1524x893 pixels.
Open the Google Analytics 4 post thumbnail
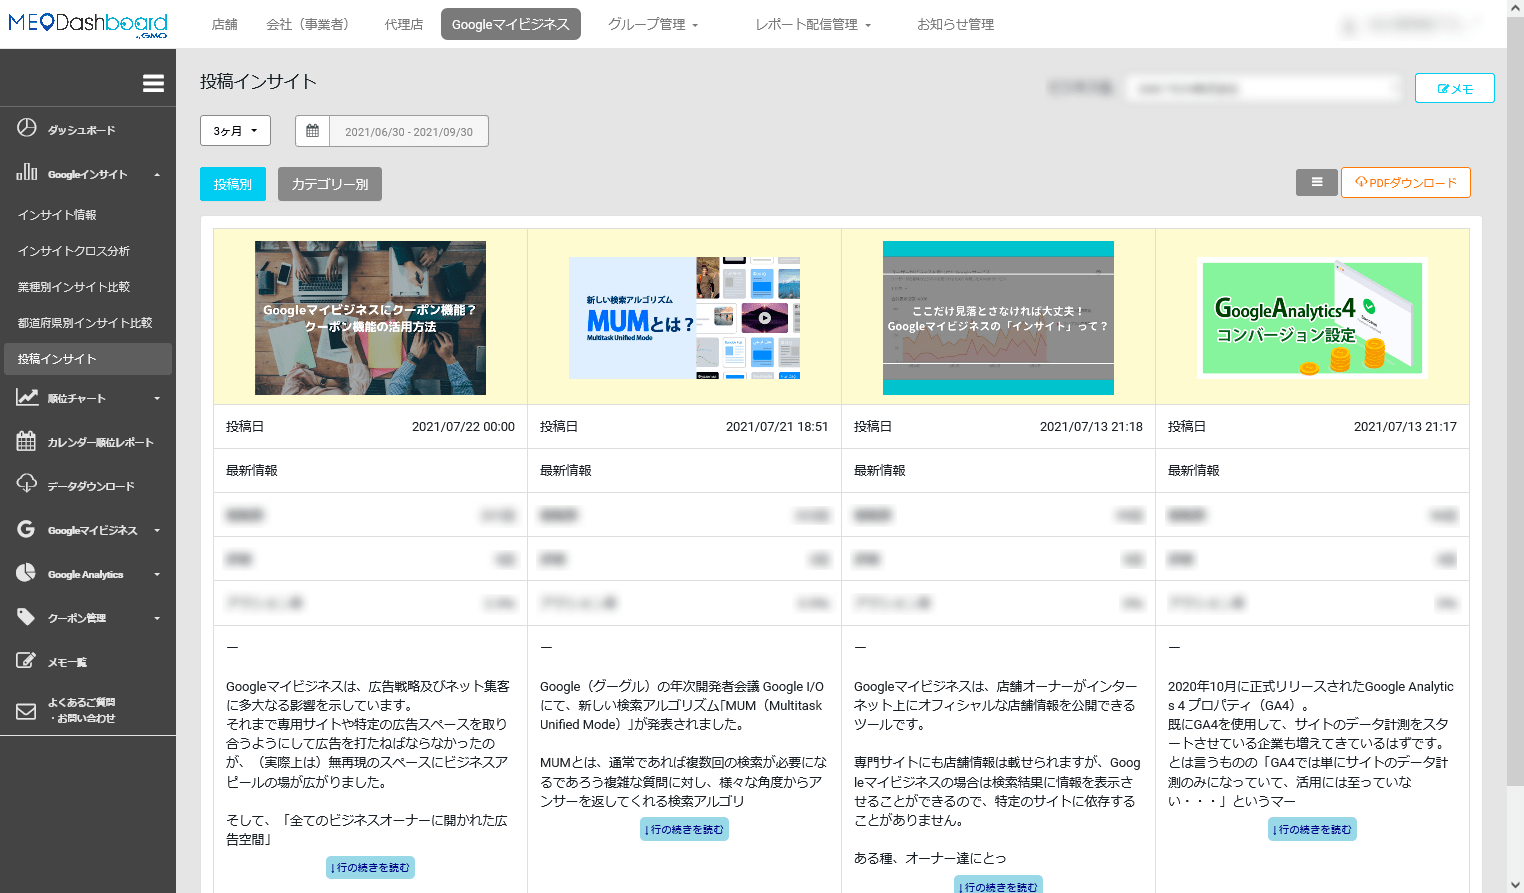1312,318
